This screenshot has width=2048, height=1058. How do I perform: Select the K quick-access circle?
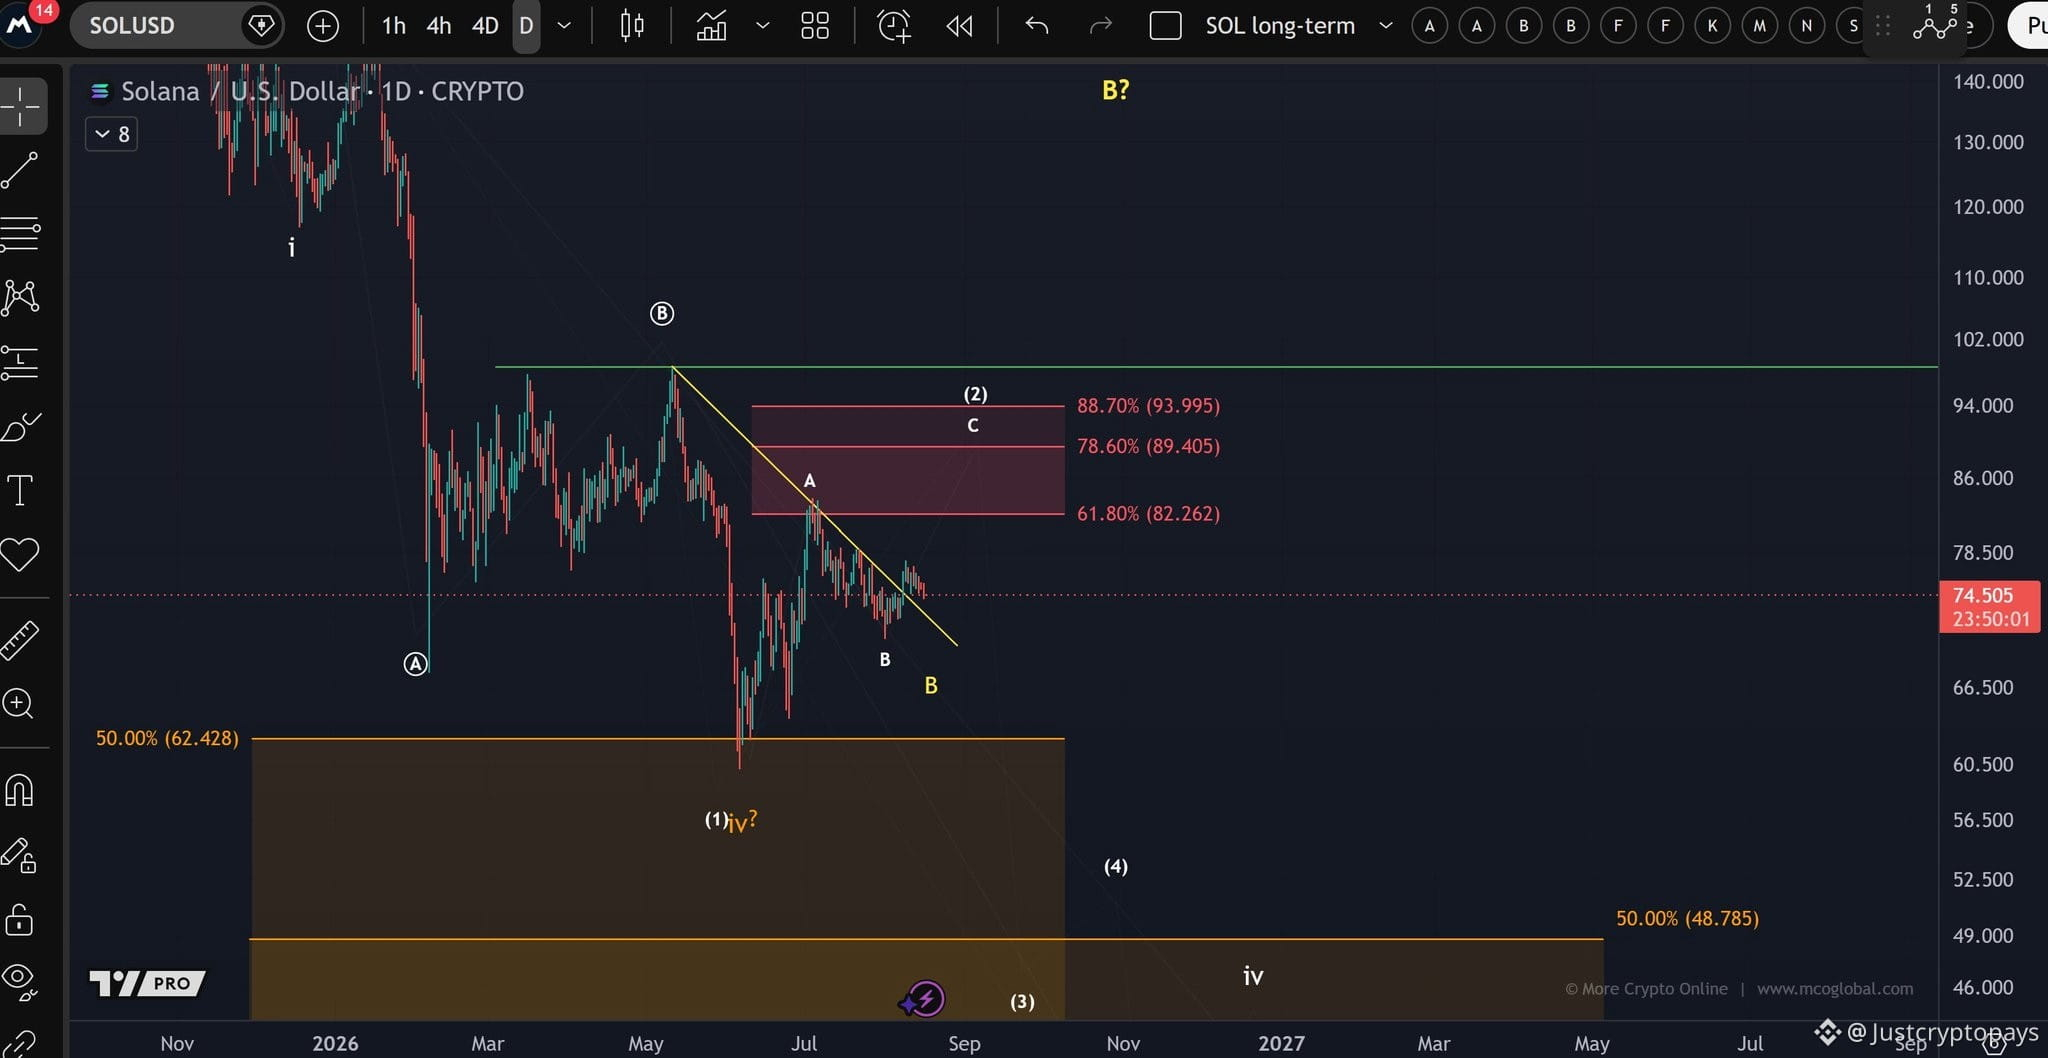(x=1713, y=26)
